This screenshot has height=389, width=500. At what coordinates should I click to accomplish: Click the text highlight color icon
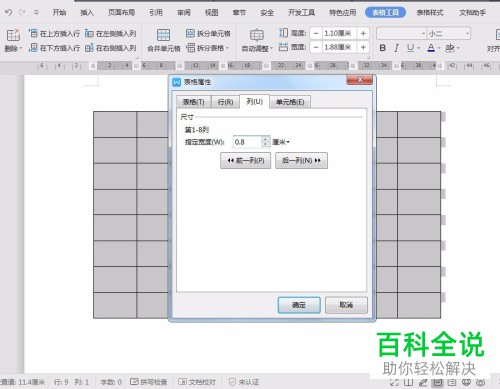click(x=450, y=48)
